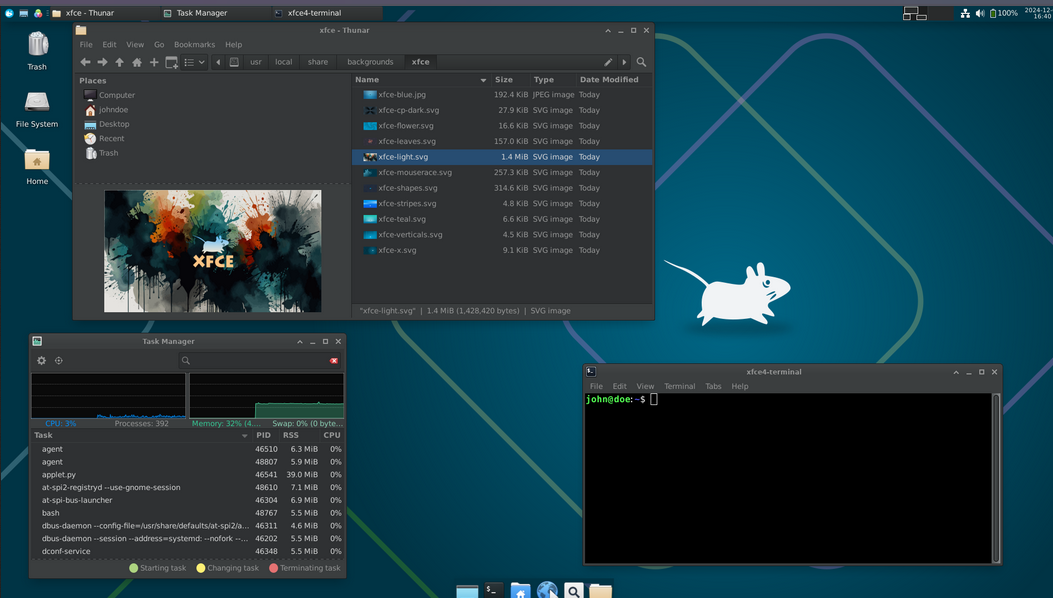Open a new tab with the plus icon
The image size is (1053, 598).
154,62
